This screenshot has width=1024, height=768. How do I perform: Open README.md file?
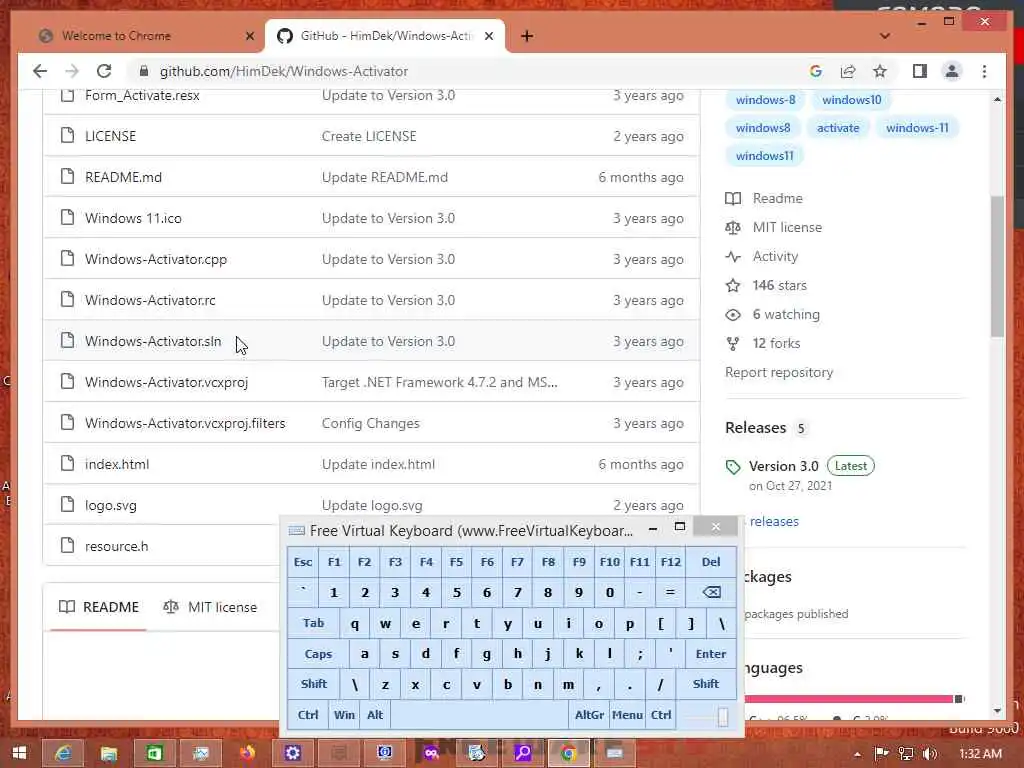point(123,177)
